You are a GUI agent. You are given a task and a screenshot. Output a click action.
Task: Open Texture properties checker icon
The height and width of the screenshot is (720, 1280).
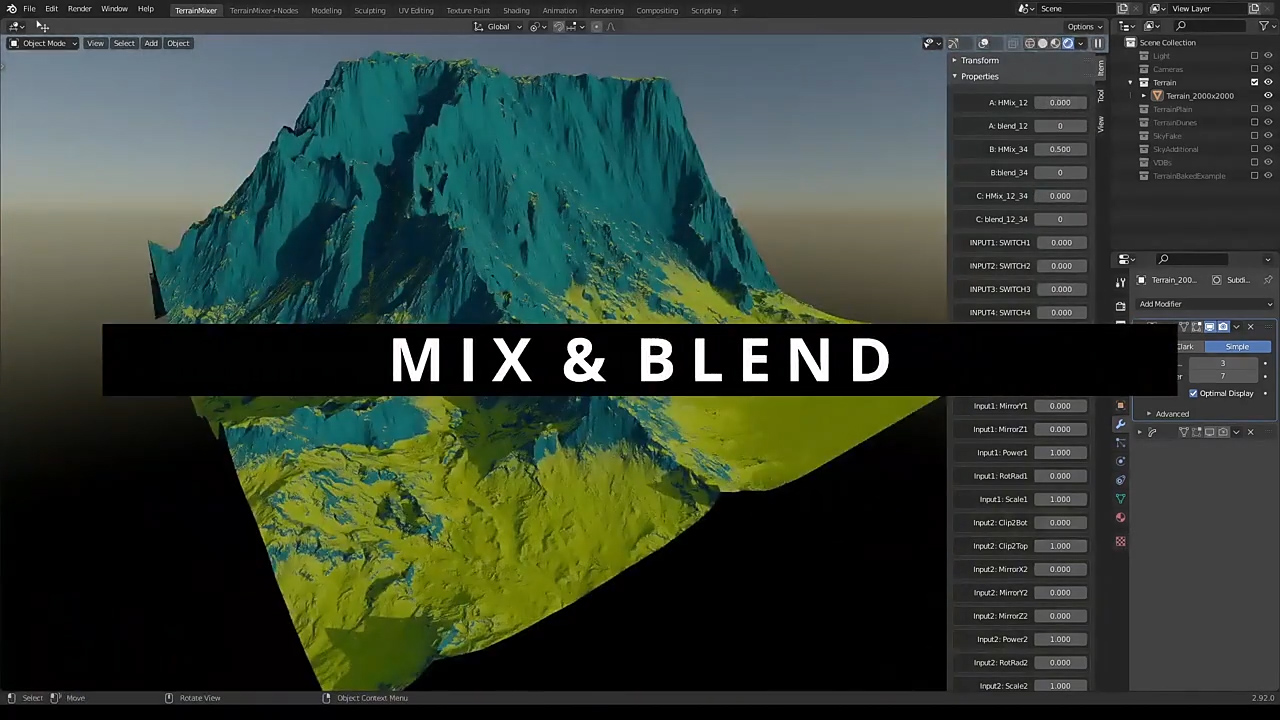pyautogui.click(x=1120, y=541)
